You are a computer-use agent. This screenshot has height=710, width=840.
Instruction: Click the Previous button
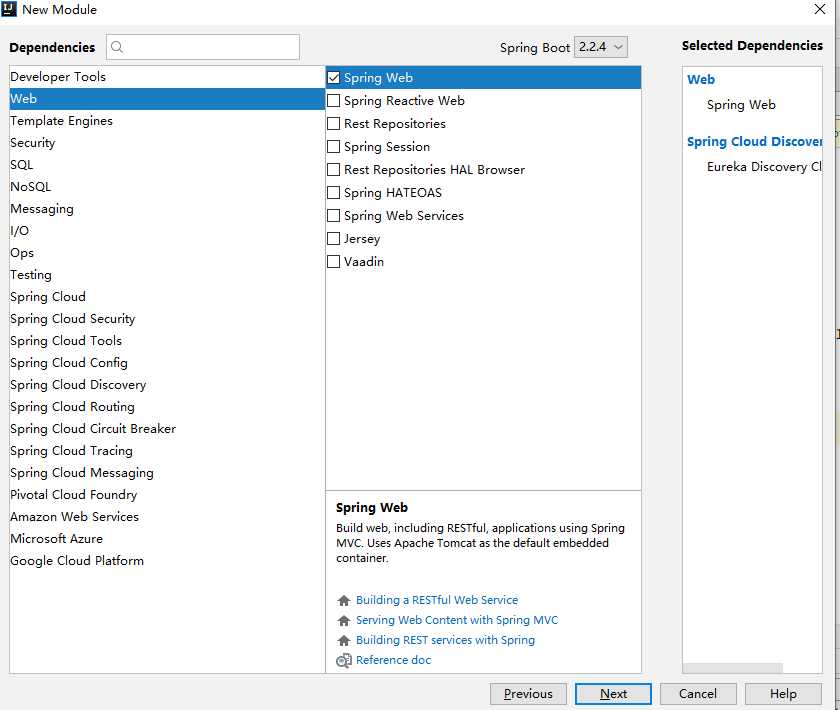[528, 694]
